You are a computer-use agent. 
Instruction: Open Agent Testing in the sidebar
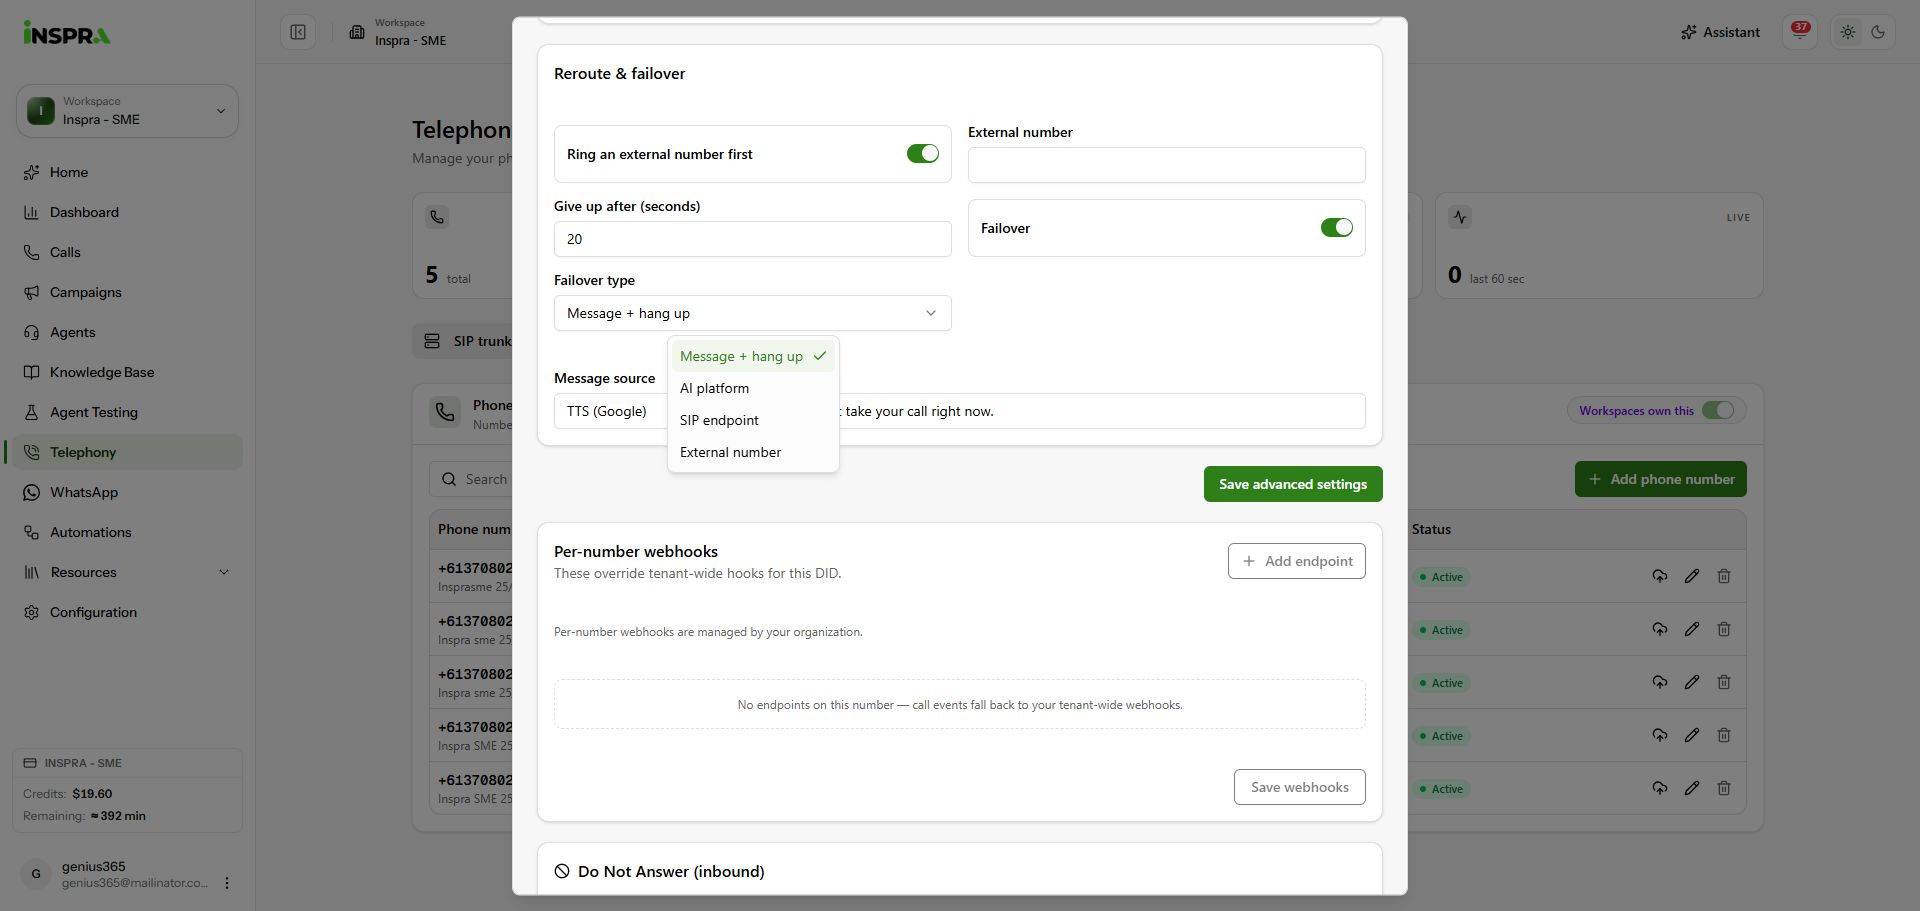[127, 412]
